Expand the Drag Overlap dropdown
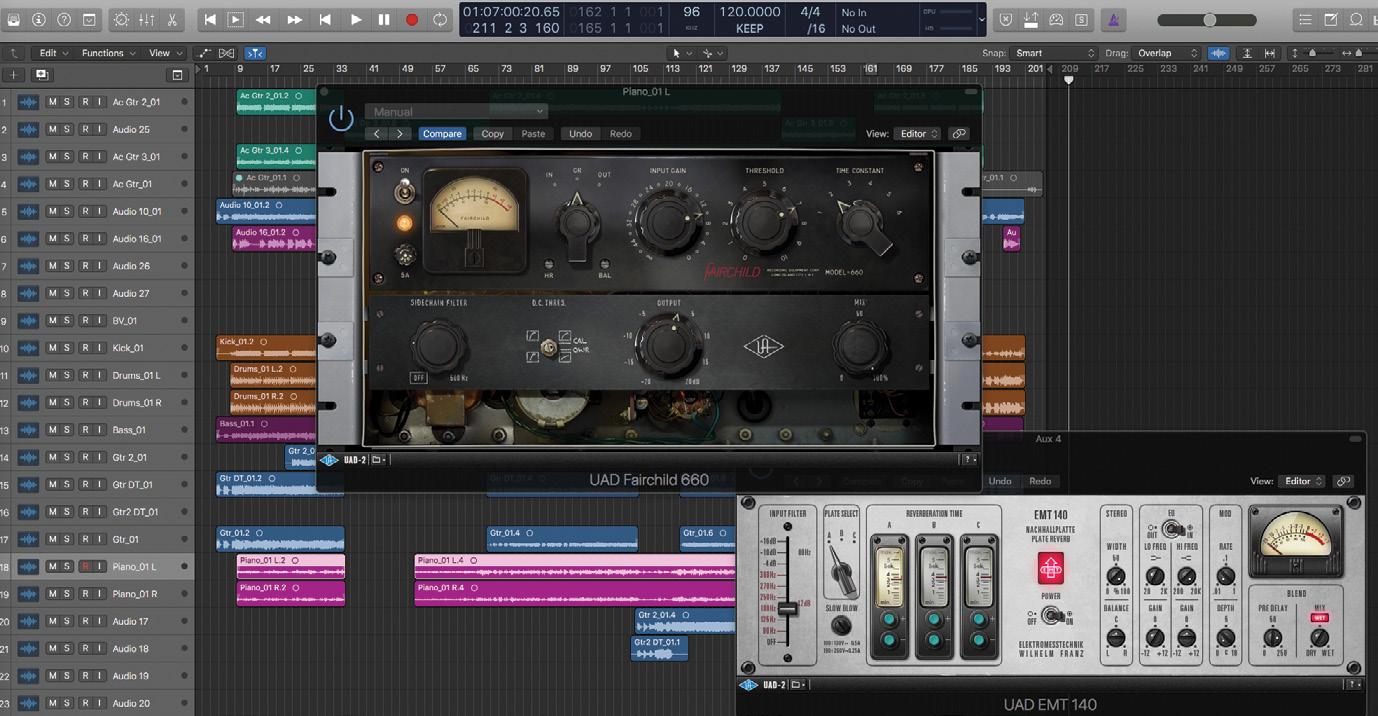Screen dimensions: 1378x716 1166,53
